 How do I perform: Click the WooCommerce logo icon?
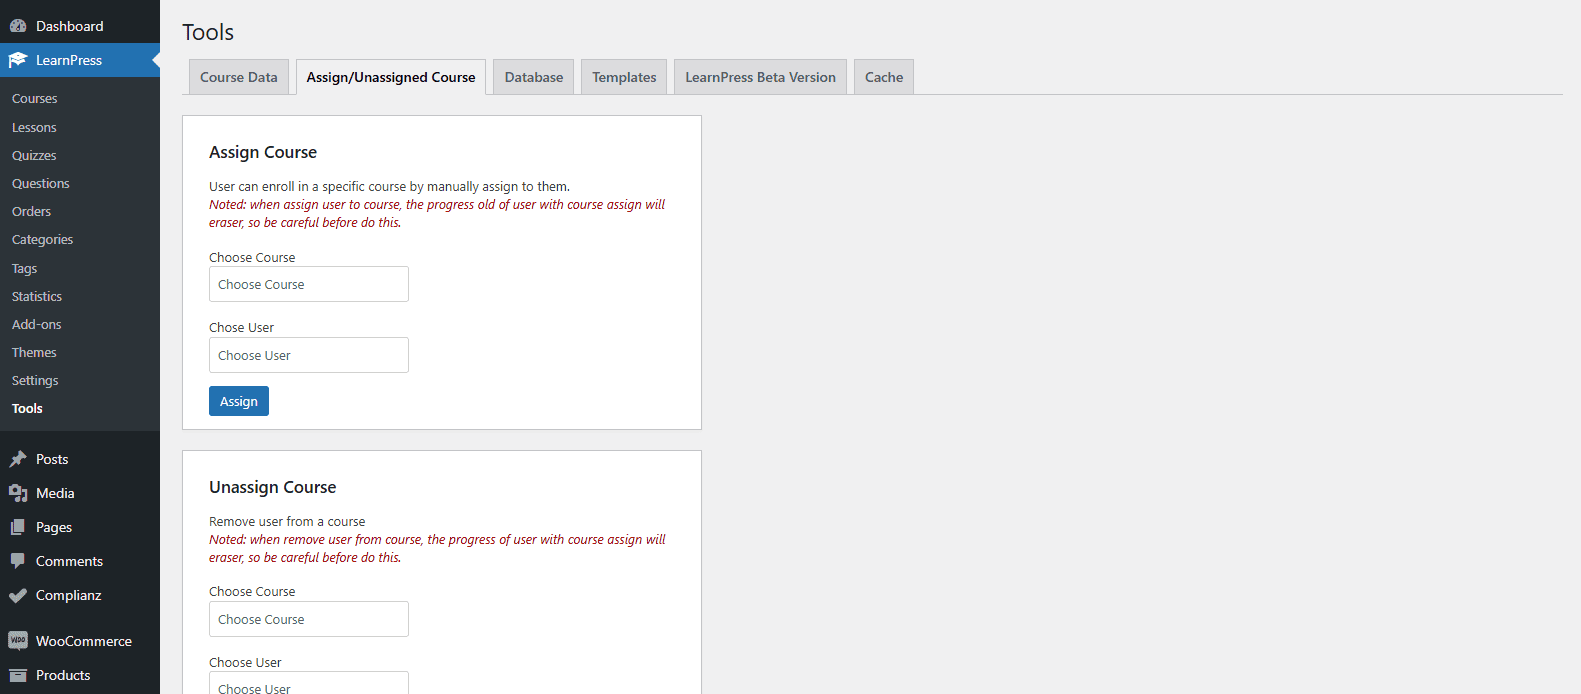18,641
